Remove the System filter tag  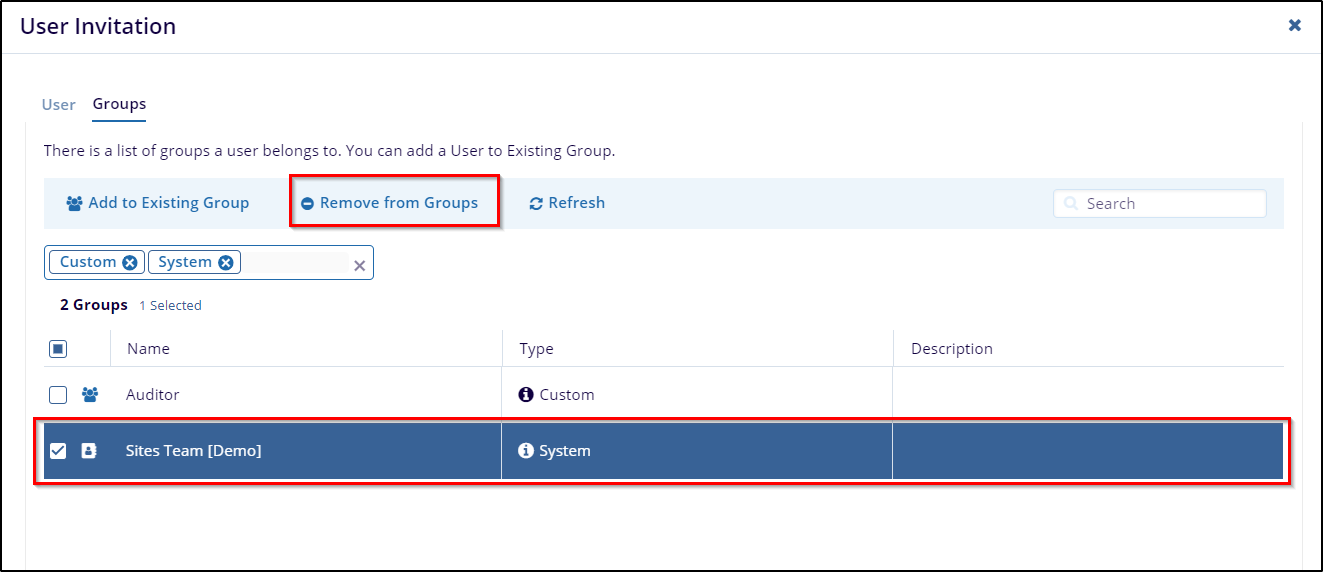point(226,262)
